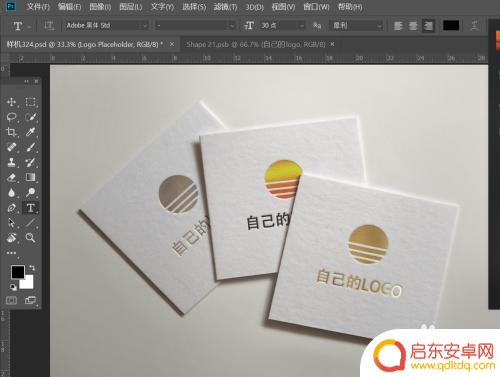Image resolution: width=500 pixels, height=377 pixels.
Task: Select the Blur tool
Action: (12, 192)
